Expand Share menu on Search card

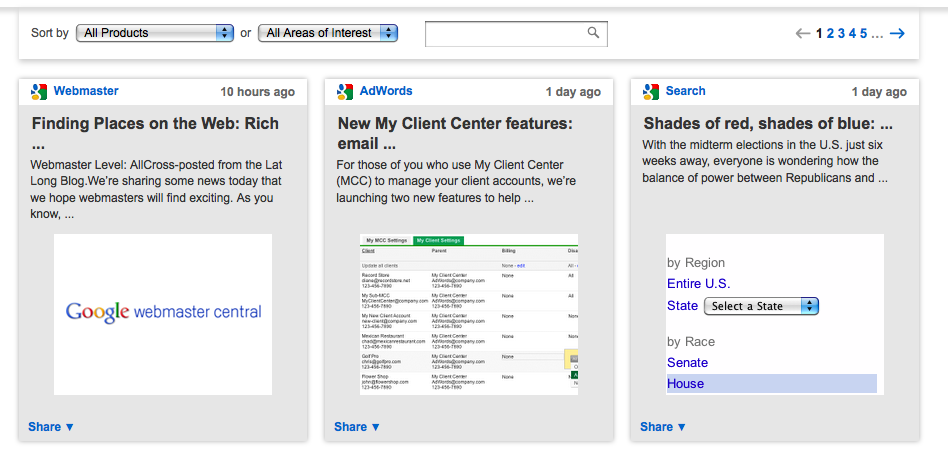point(663,427)
